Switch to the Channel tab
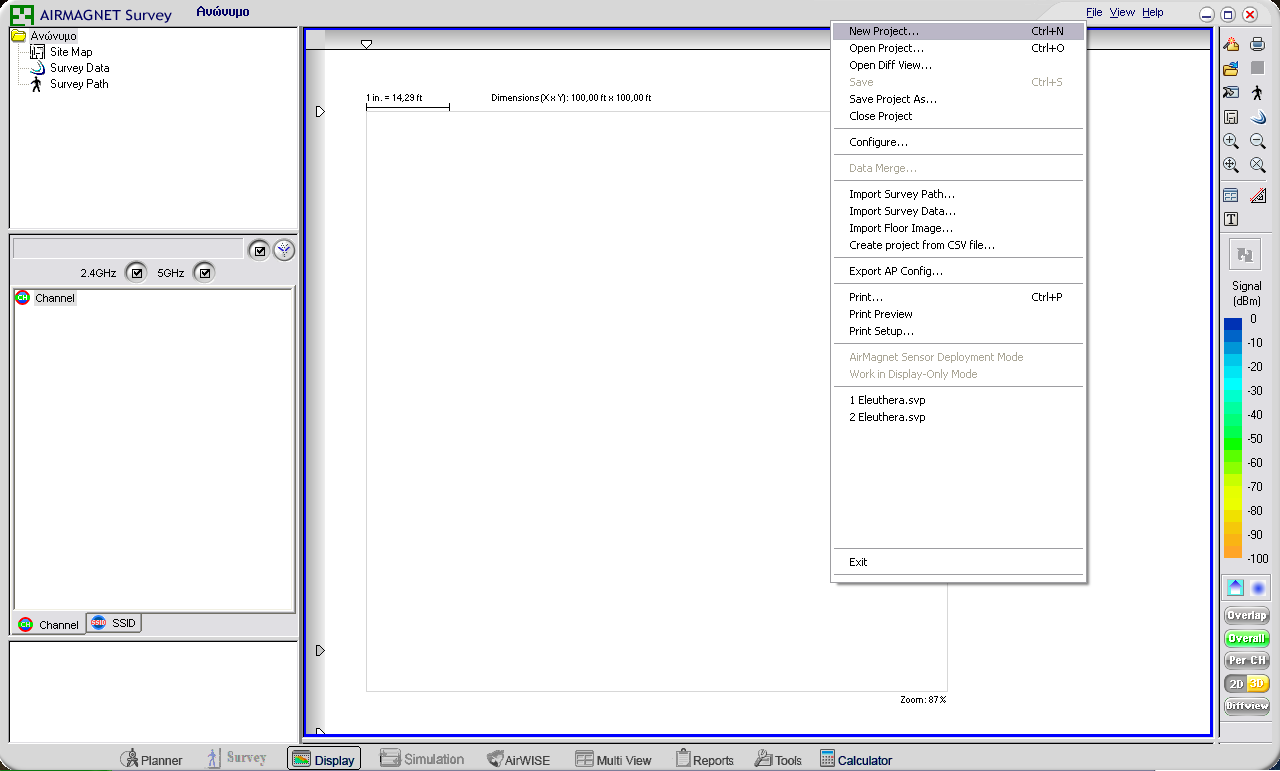The width and height of the screenshot is (1280, 771). [x=49, y=624]
